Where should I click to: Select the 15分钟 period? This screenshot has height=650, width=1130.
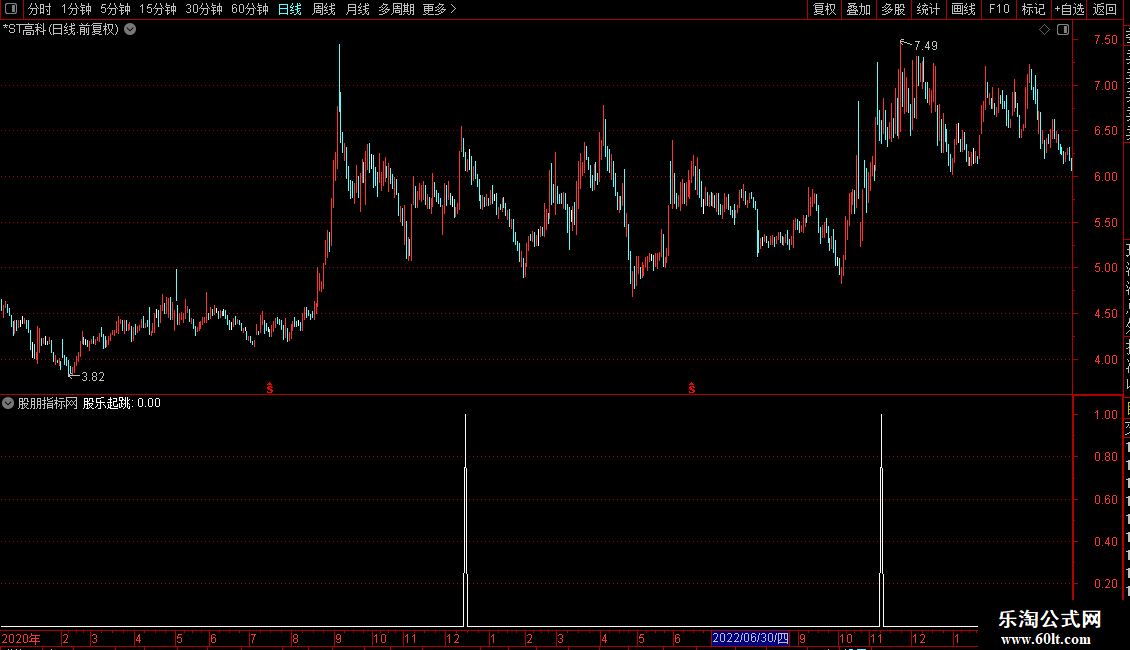(158, 9)
